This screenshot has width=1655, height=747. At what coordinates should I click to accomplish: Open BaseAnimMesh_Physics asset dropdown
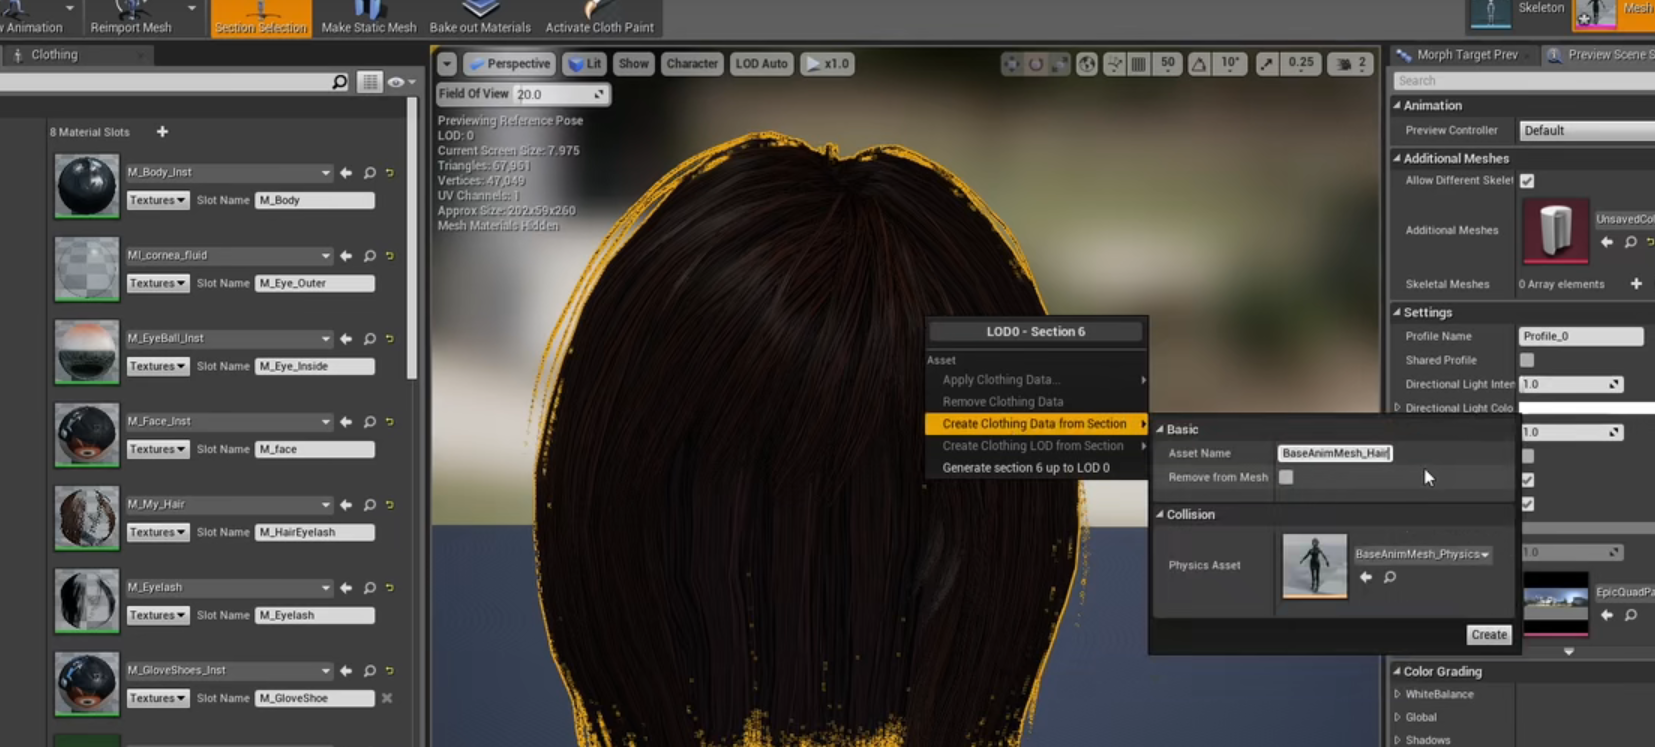coord(1422,554)
